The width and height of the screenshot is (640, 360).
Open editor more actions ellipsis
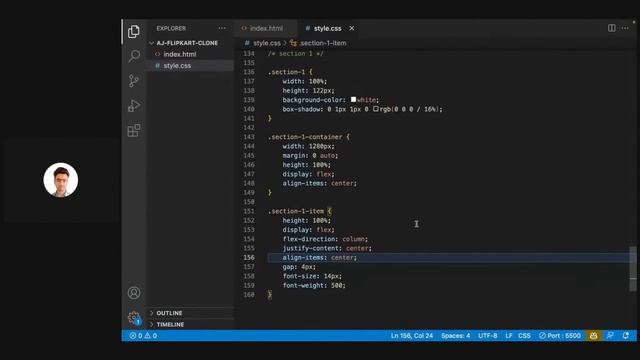[x=625, y=28]
